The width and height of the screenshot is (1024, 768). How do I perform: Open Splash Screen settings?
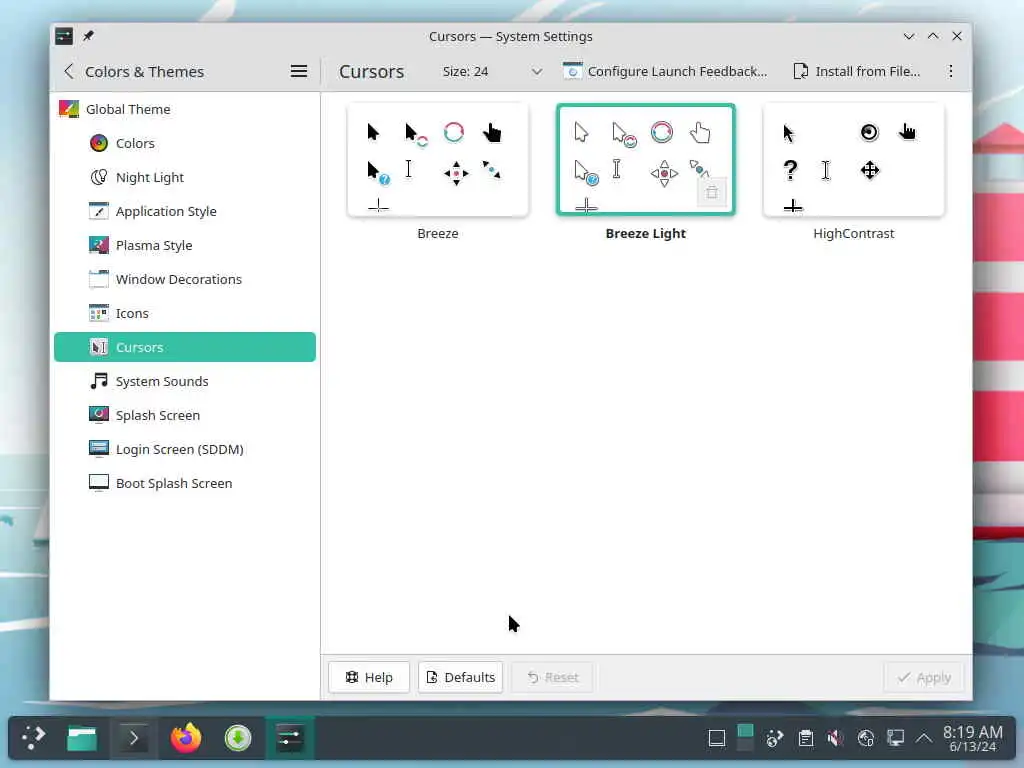tap(185, 415)
